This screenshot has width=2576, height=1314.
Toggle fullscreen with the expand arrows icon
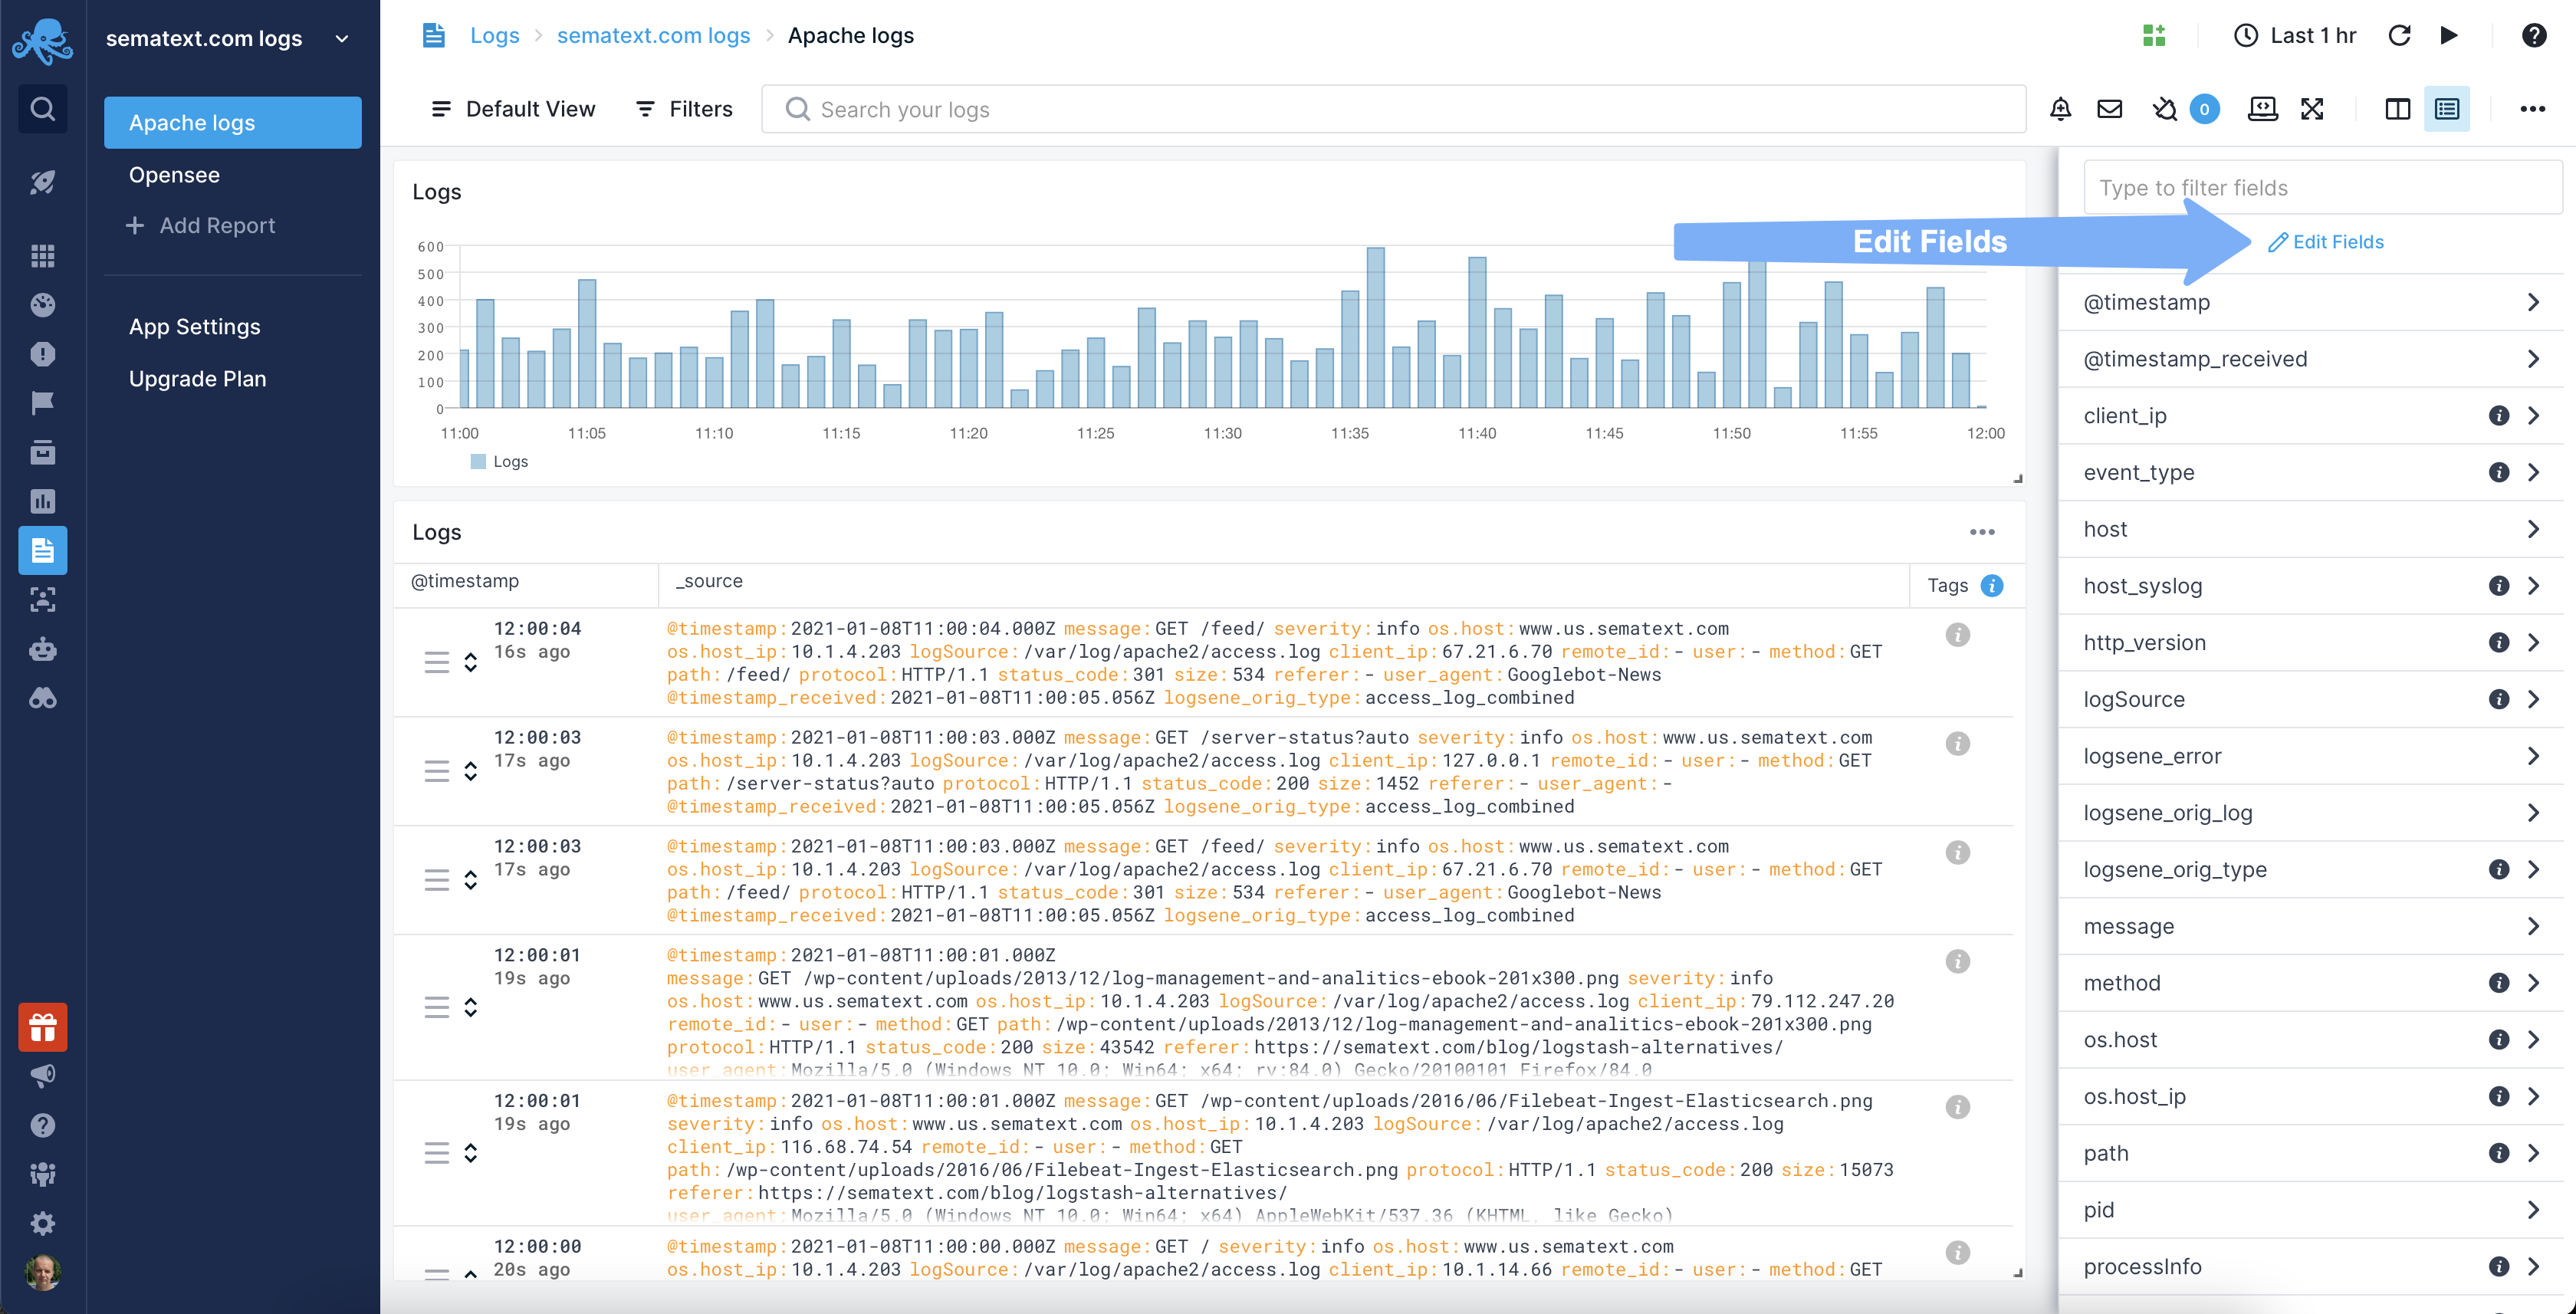tap(2312, 109)
